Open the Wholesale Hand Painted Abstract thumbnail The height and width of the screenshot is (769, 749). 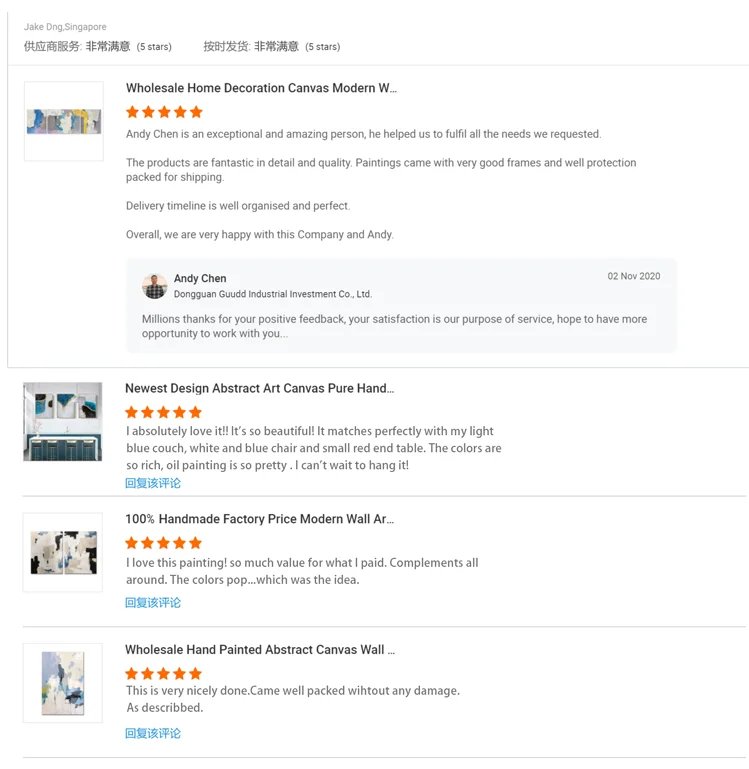pyautogui.click(x=63, y=683)
